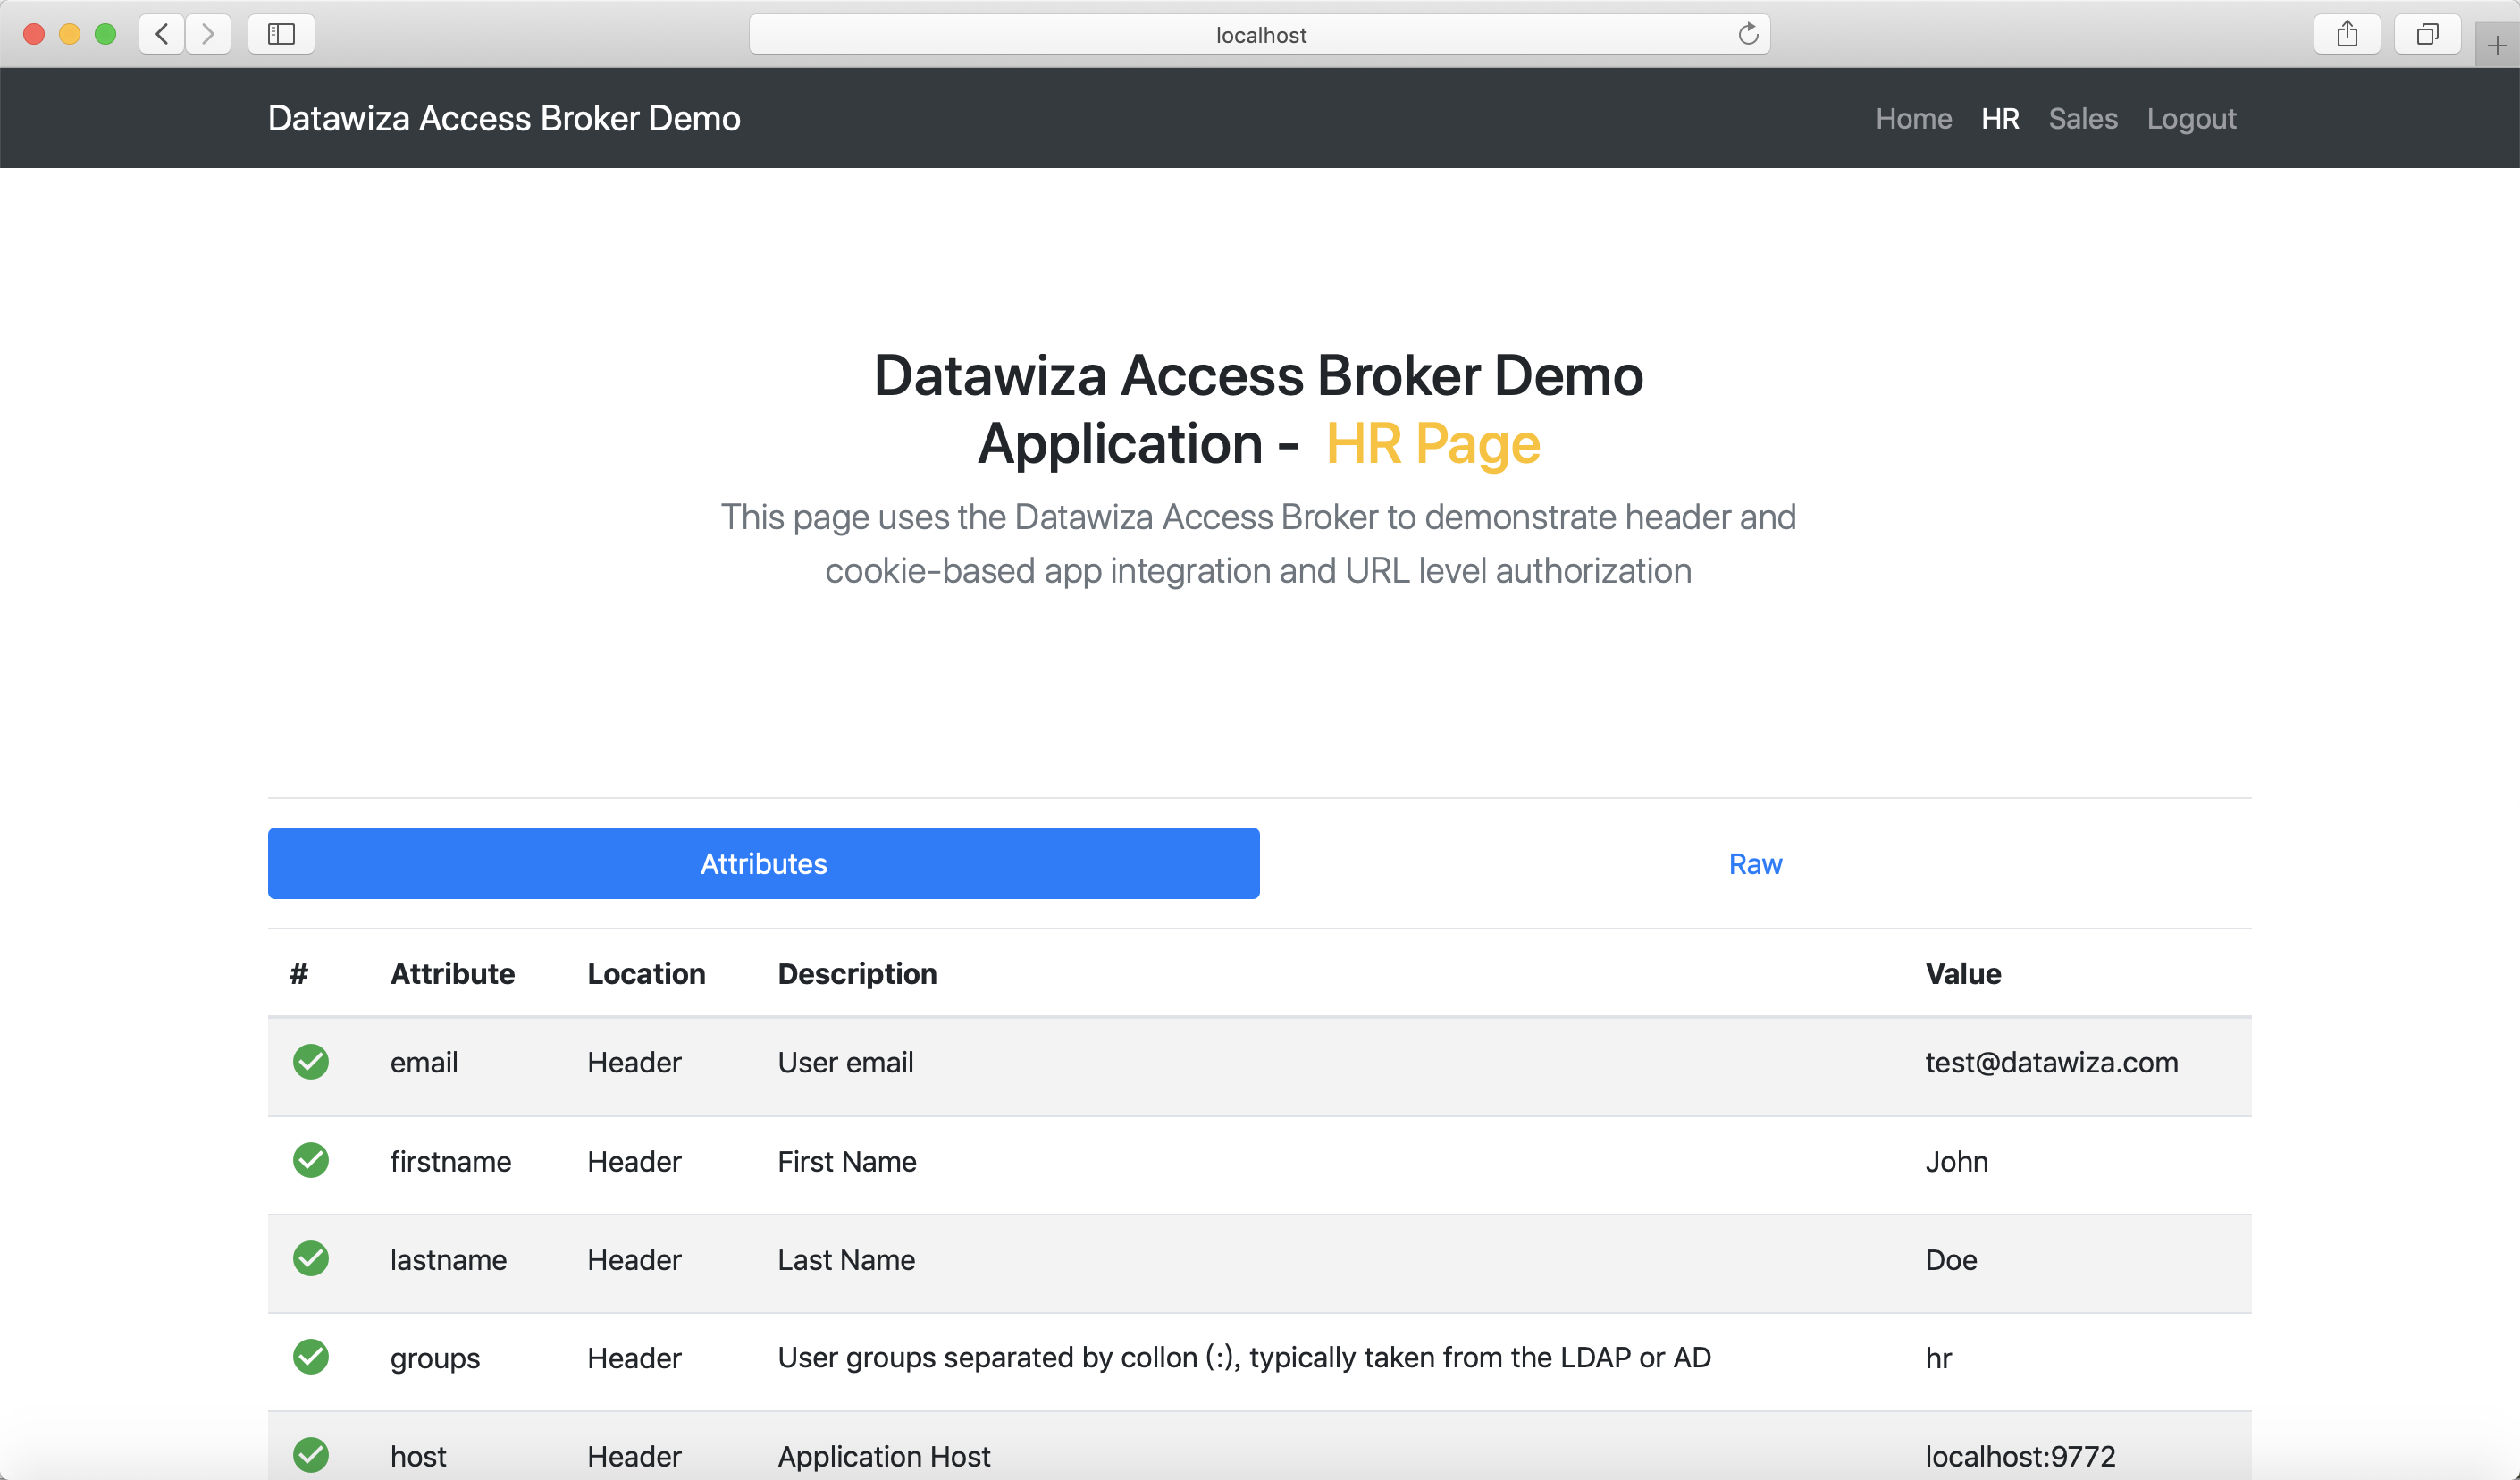This screenshot has width=2520, height=1480.
Task: Open a new tab with plus button
Action: tap(2497, 46)
